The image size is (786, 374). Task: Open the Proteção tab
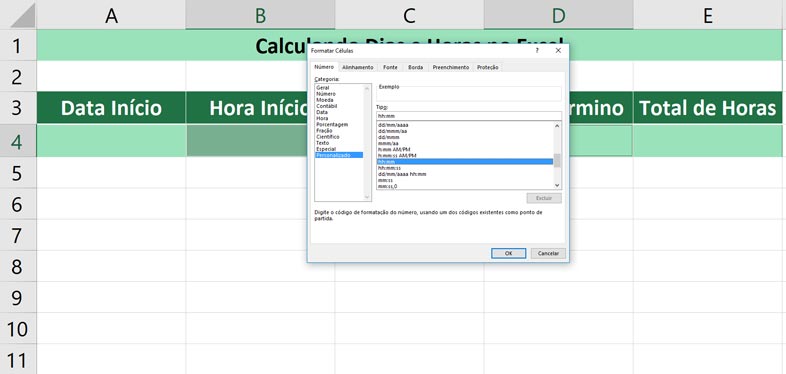click(x=488, y=67)
